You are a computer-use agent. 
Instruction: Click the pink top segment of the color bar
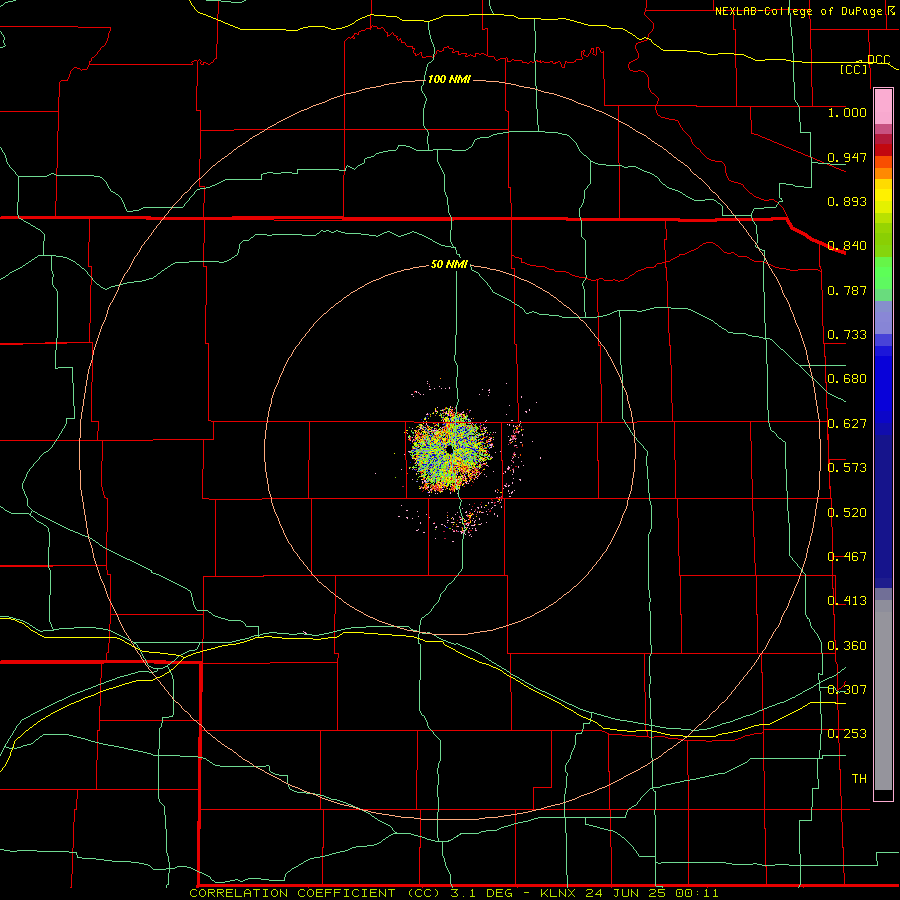point(883,107)
